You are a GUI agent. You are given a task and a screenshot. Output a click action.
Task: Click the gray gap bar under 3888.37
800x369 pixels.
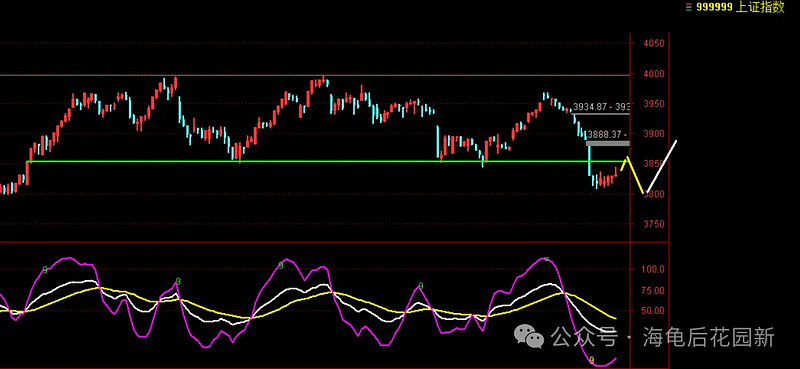[x=608, y=143]
